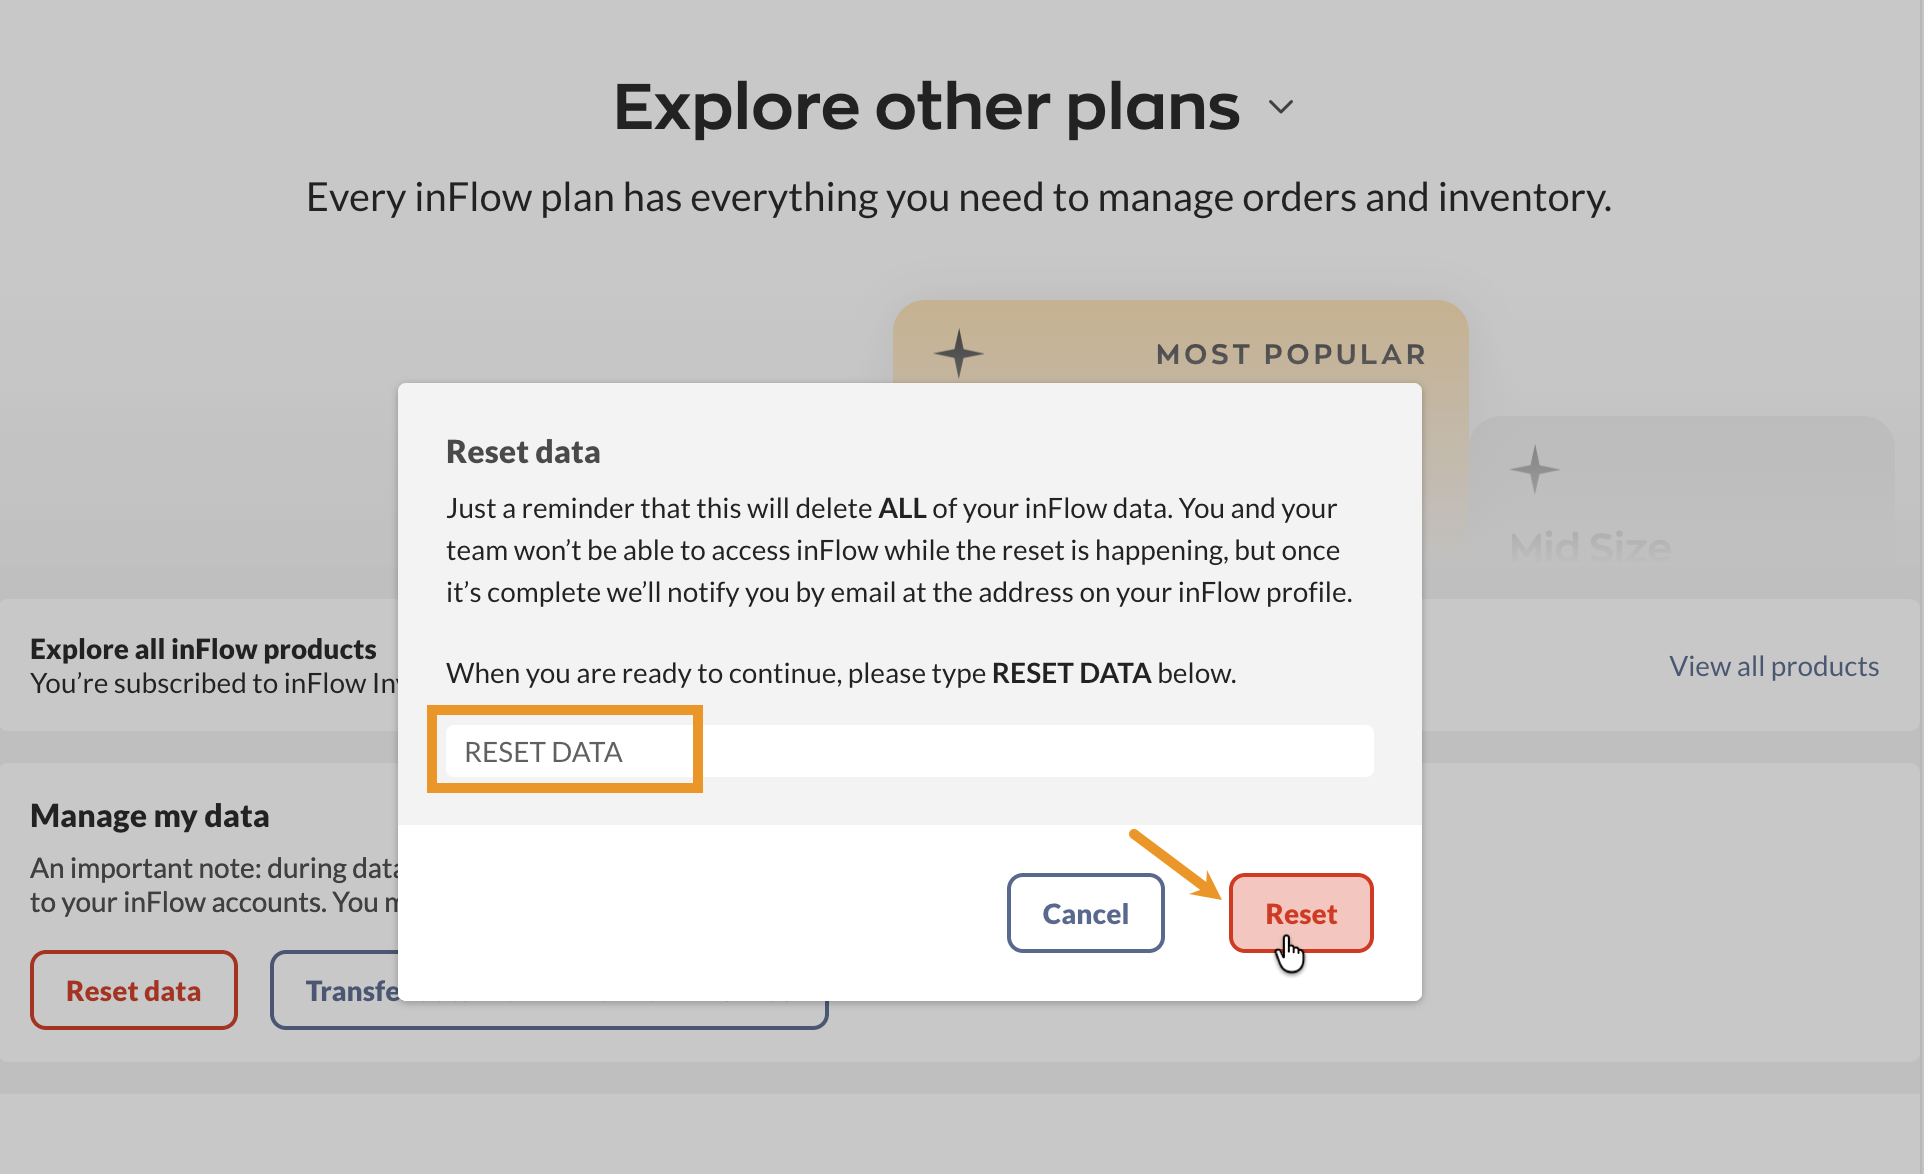Click the star icon on Most Popular card

pyautogui.click(x=959, y=353)
